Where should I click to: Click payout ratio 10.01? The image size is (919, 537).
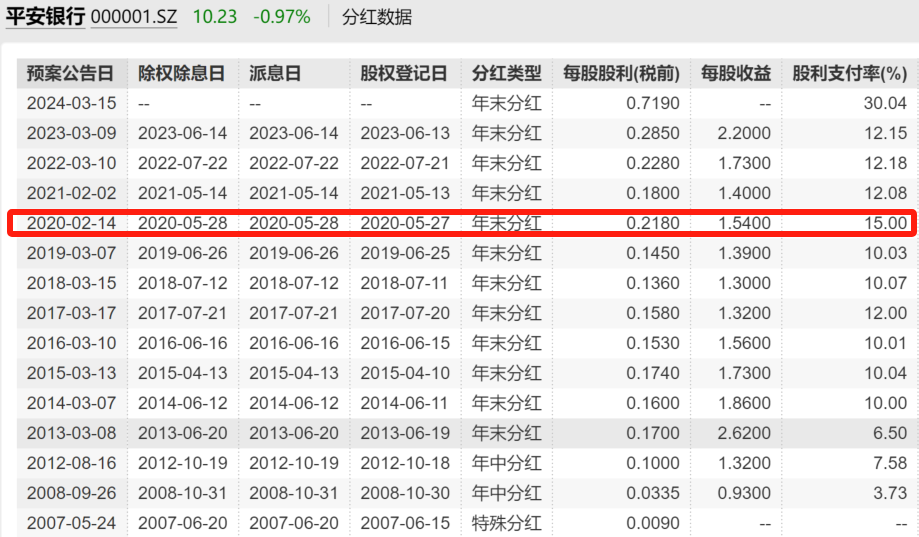886,343
